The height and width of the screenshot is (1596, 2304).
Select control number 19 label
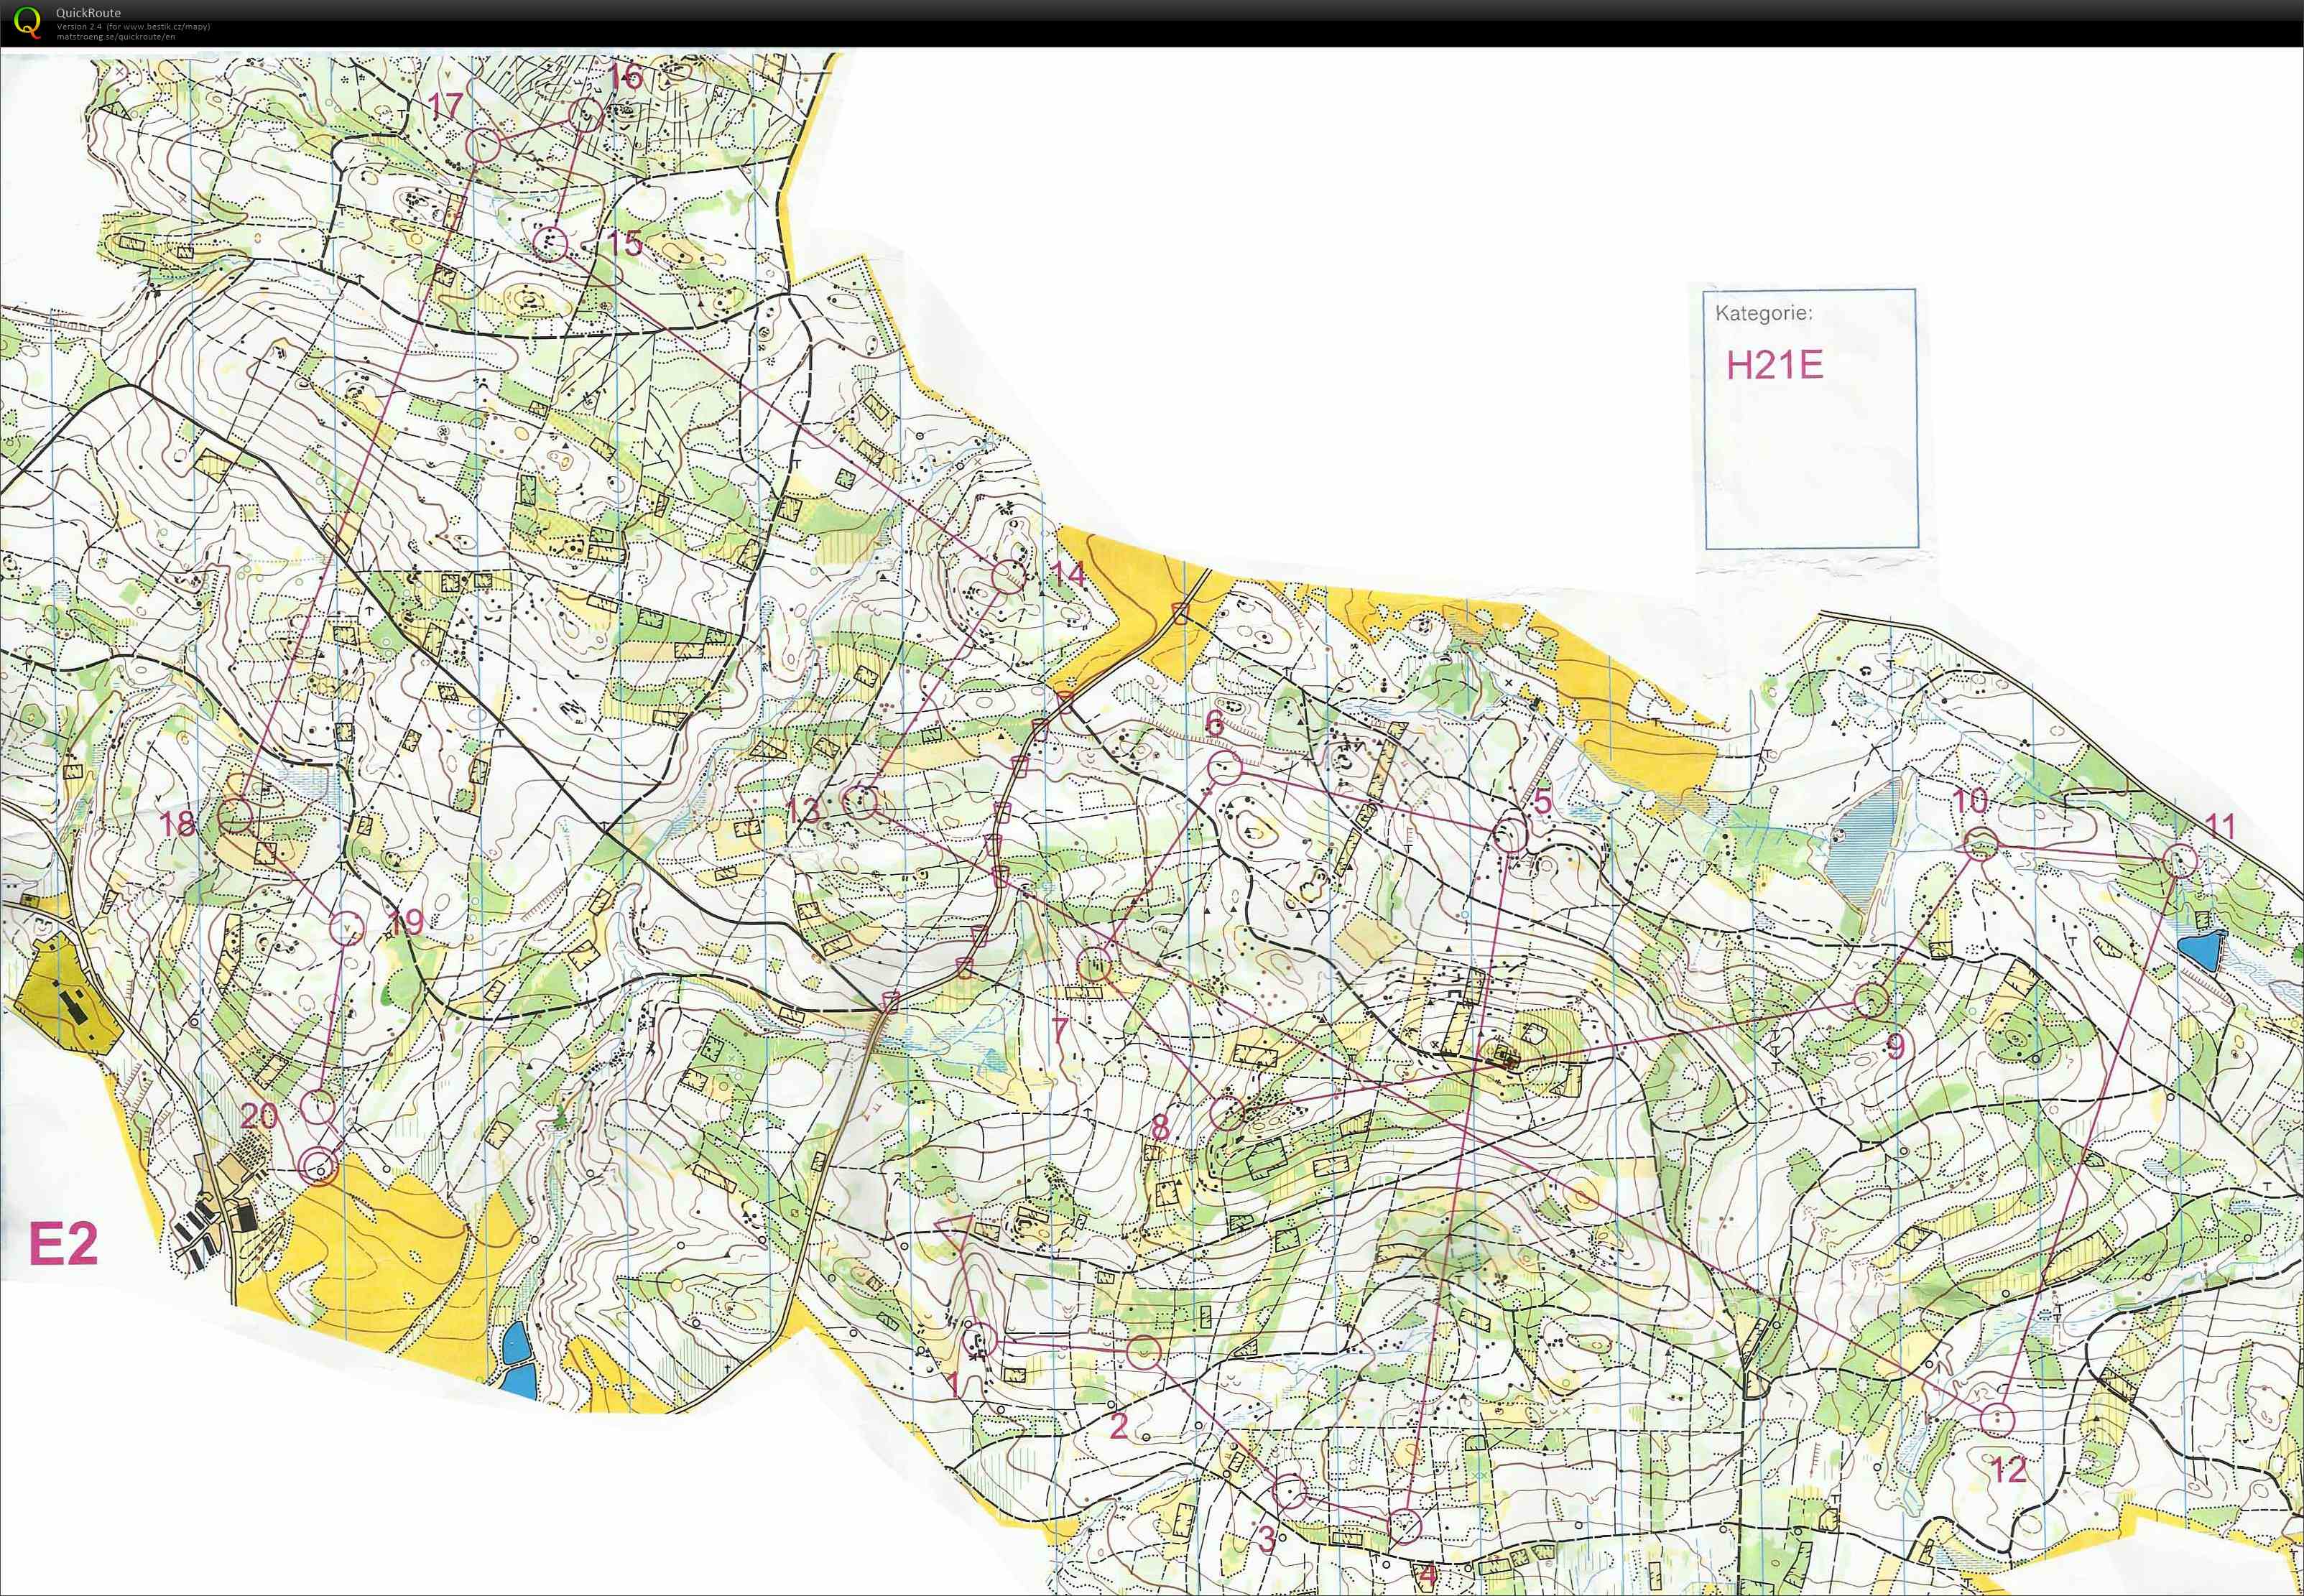point(405,921)
